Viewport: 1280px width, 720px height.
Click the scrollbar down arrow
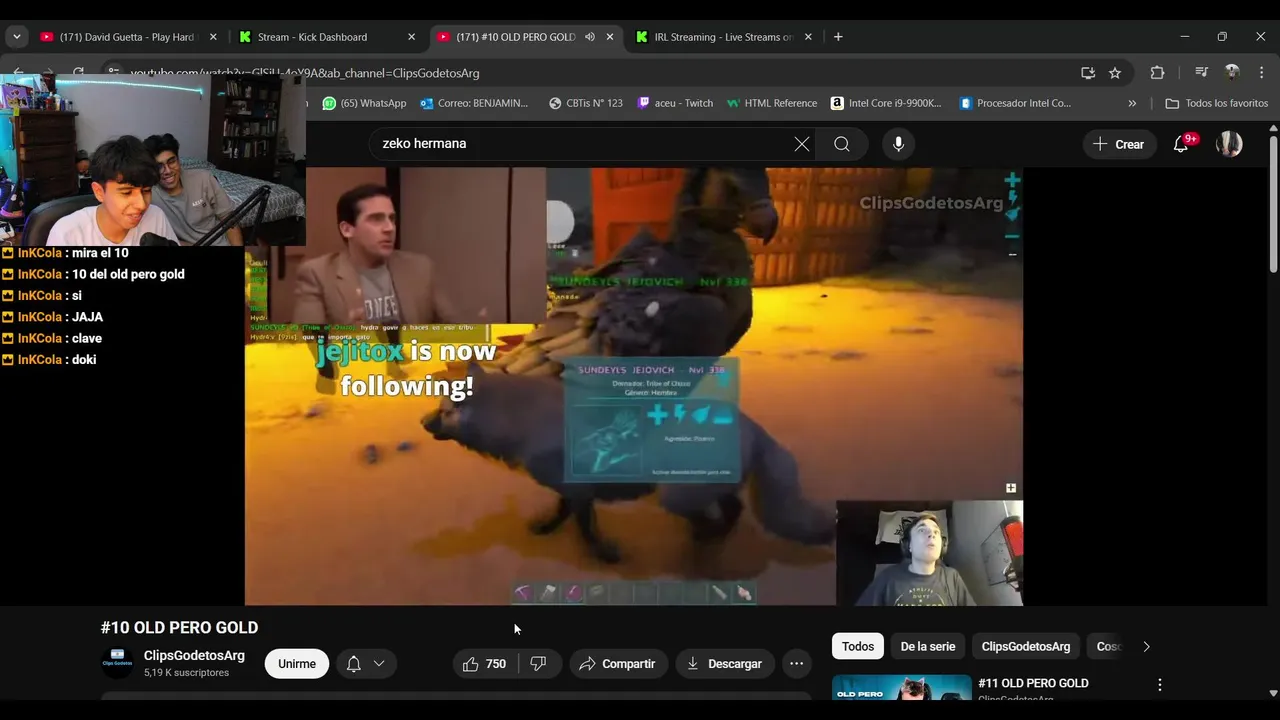point(1273,693)
